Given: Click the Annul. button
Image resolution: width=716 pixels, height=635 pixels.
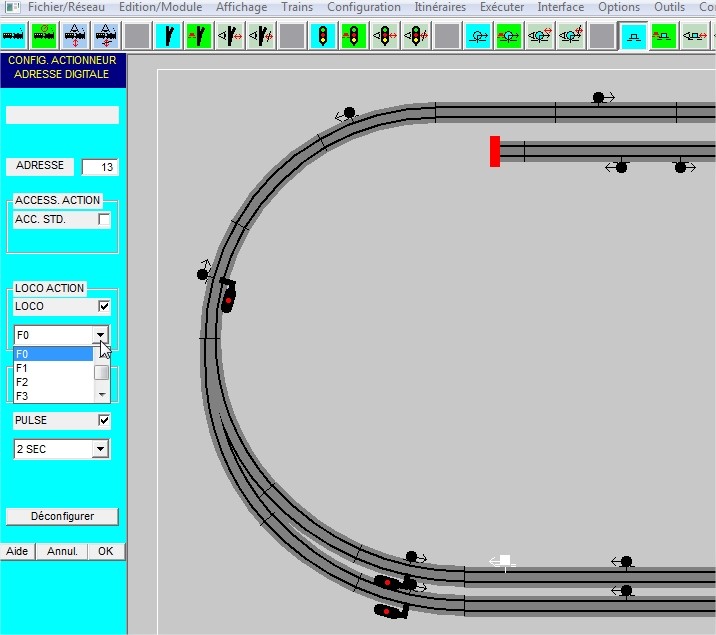Looking at the screenshot, I should click(x=62, y=551).
